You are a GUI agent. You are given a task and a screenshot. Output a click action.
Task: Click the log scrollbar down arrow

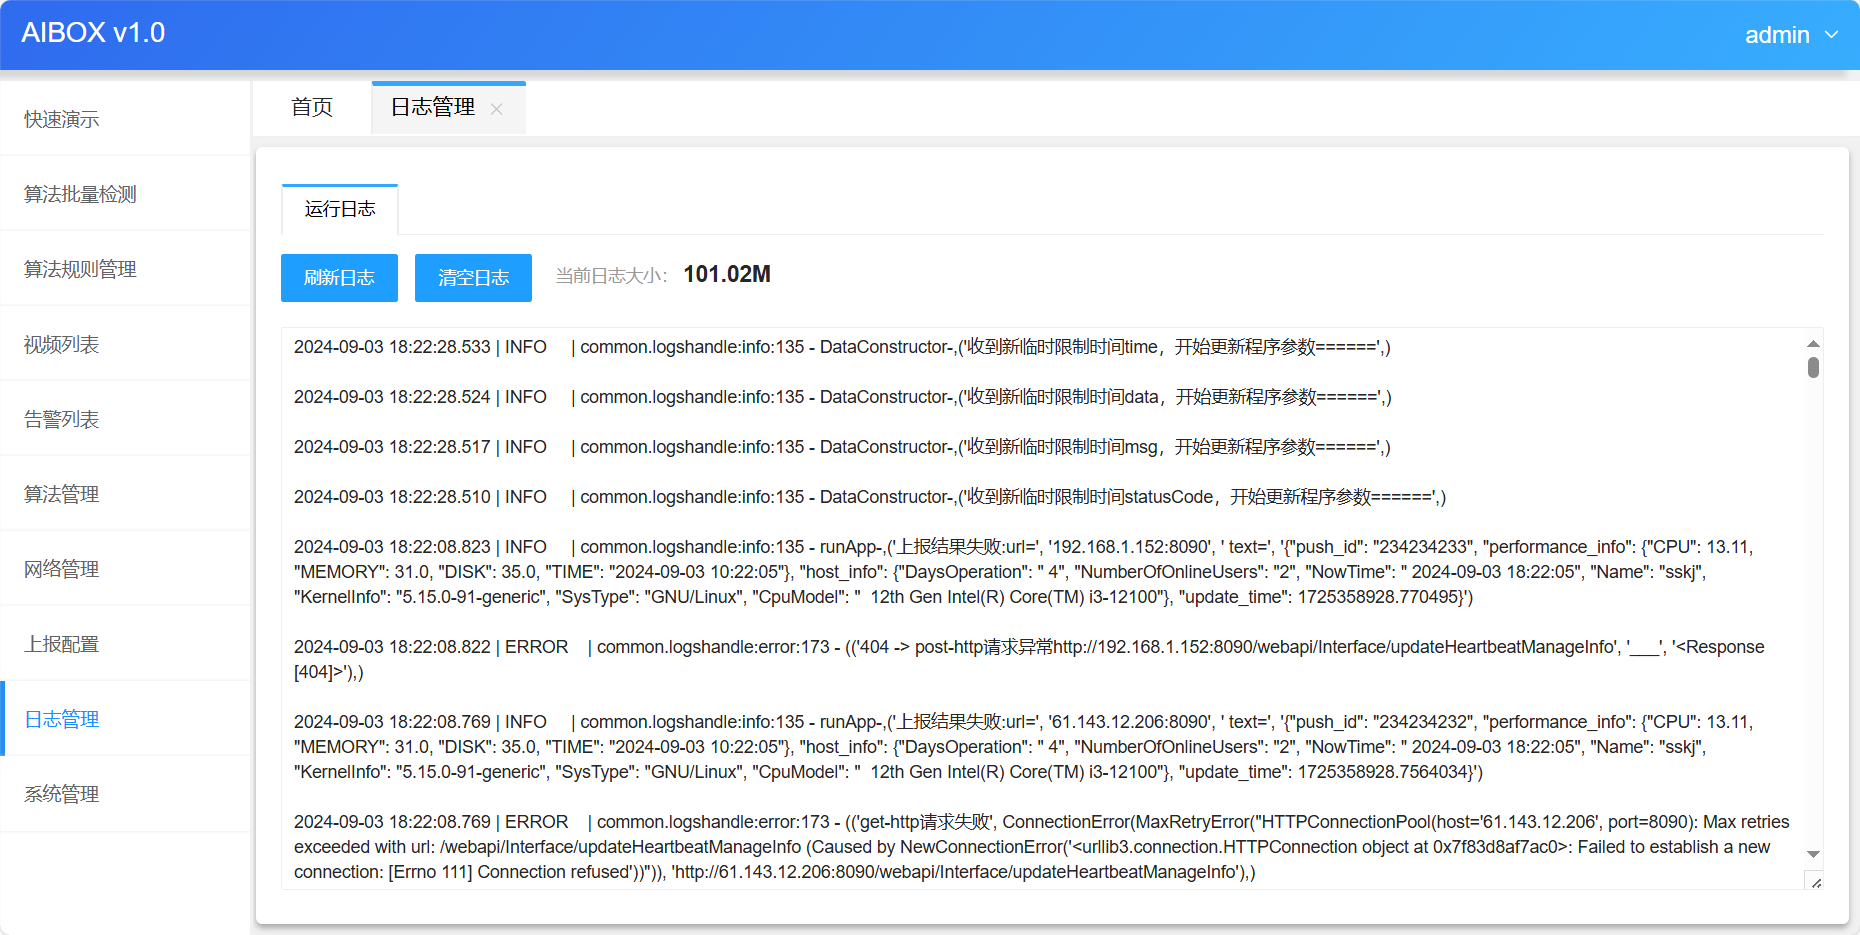tap(1813, 854)
